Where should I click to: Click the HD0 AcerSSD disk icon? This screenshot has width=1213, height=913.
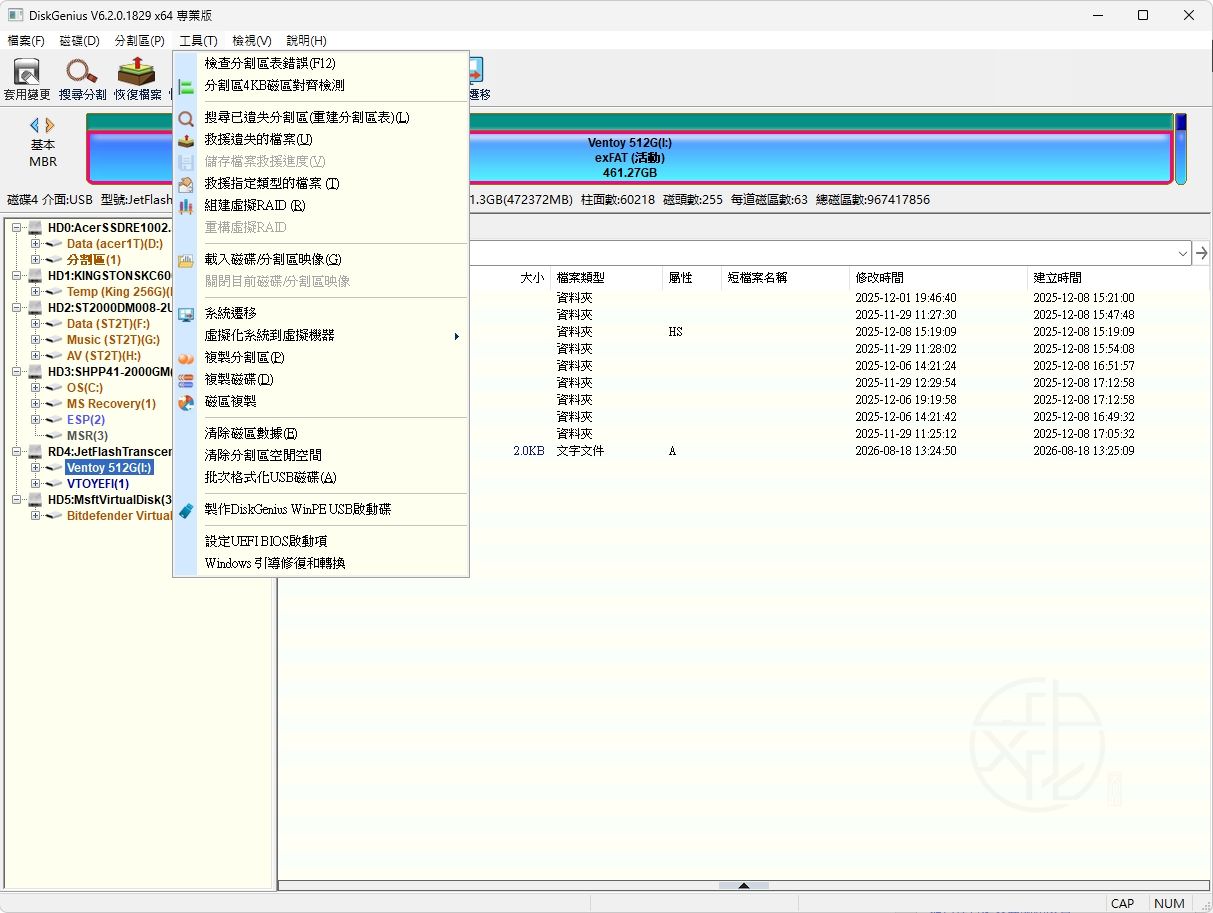point(36,228)
